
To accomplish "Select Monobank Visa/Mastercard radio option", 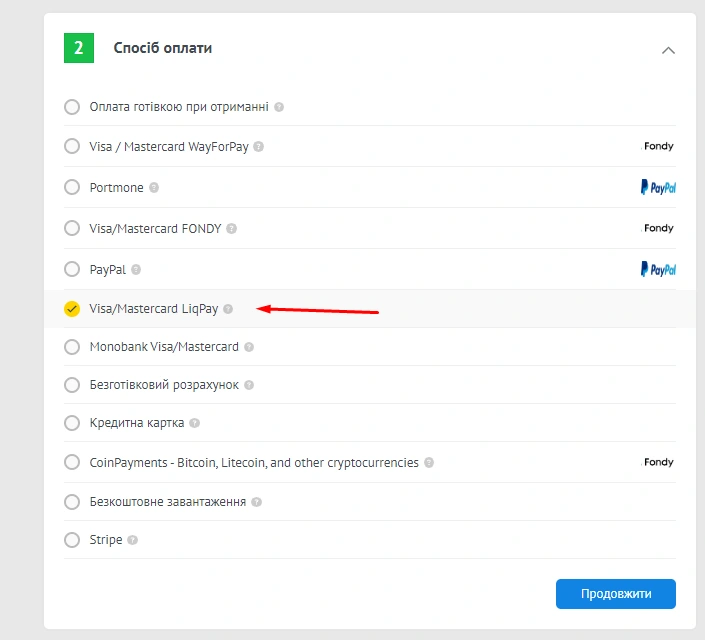I will tap(72, 347).
